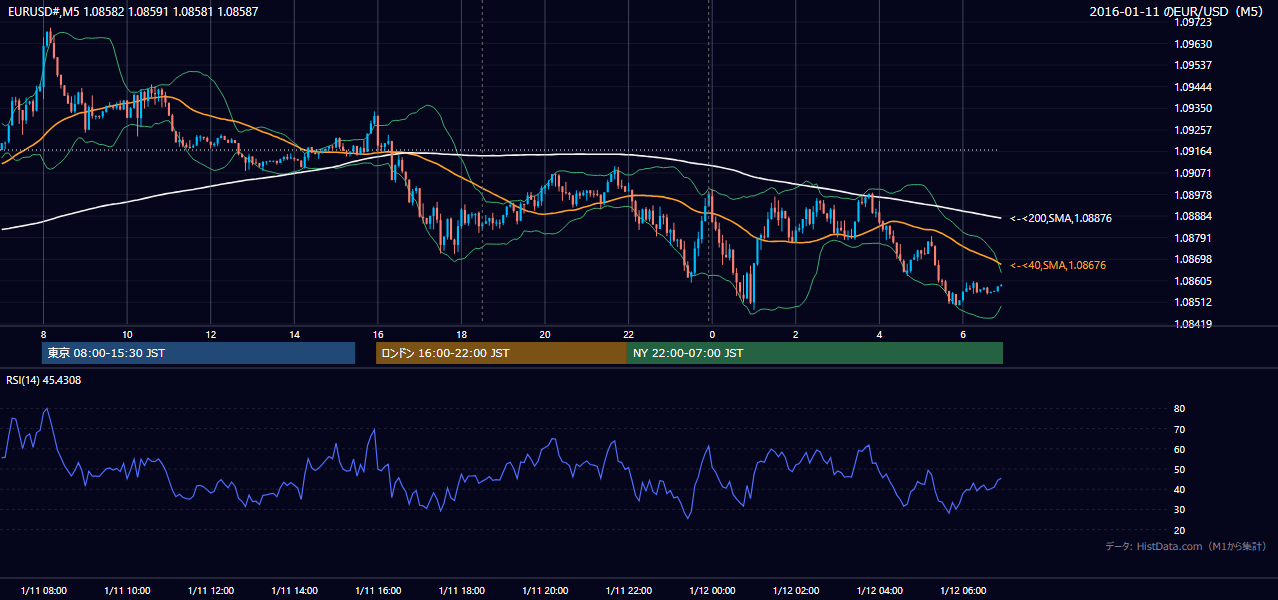1278x600 pixels.
Task: Click hour label 0 under price chart
Action: pos(712,334)
